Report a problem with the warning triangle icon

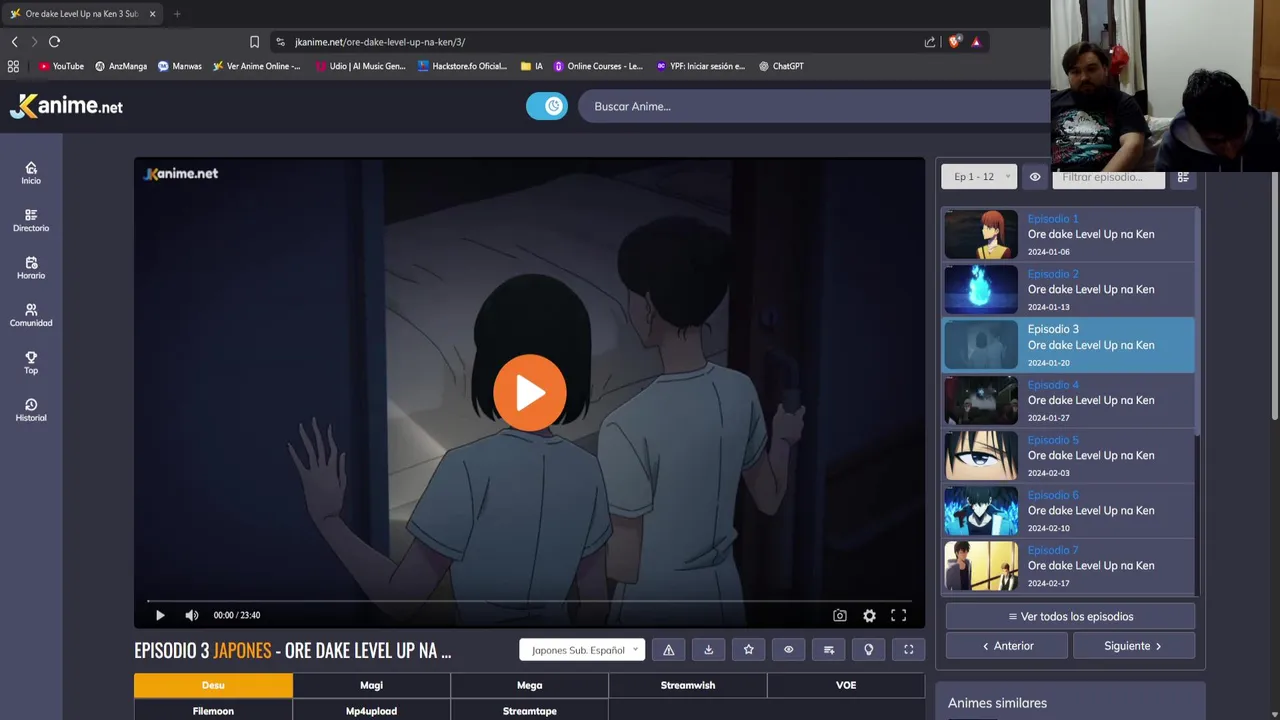pos(669,650)
